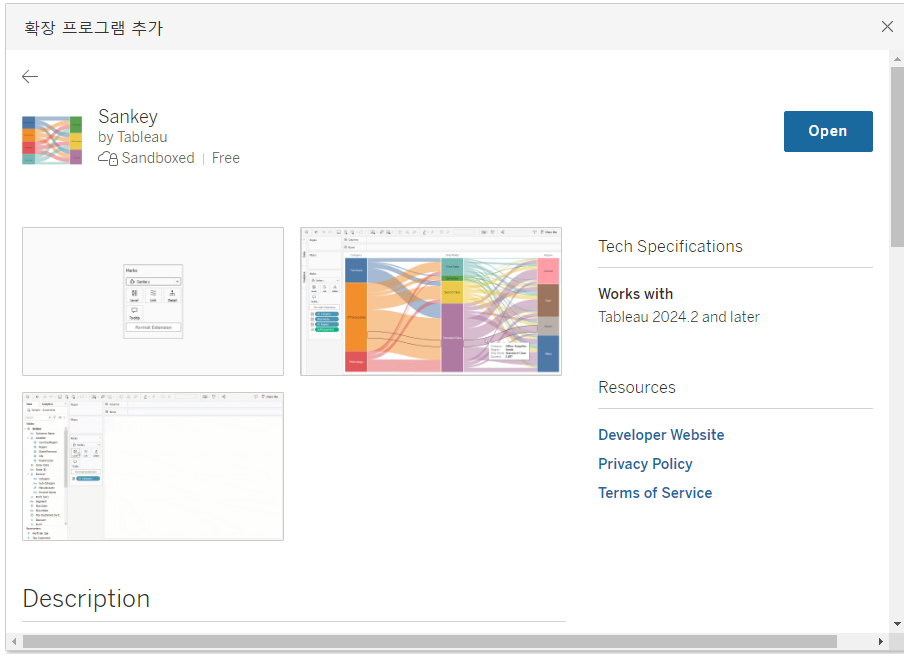Click the 'Sankey' extension title text

pyautogui.click(x=128, y=116)
